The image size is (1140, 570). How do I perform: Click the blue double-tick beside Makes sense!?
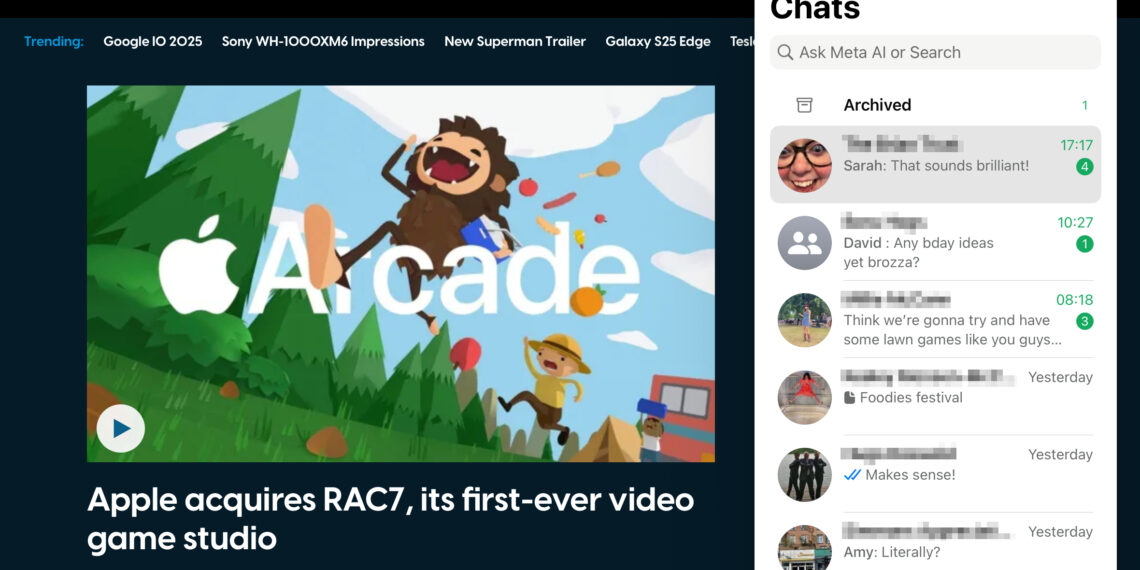[852, 475]
